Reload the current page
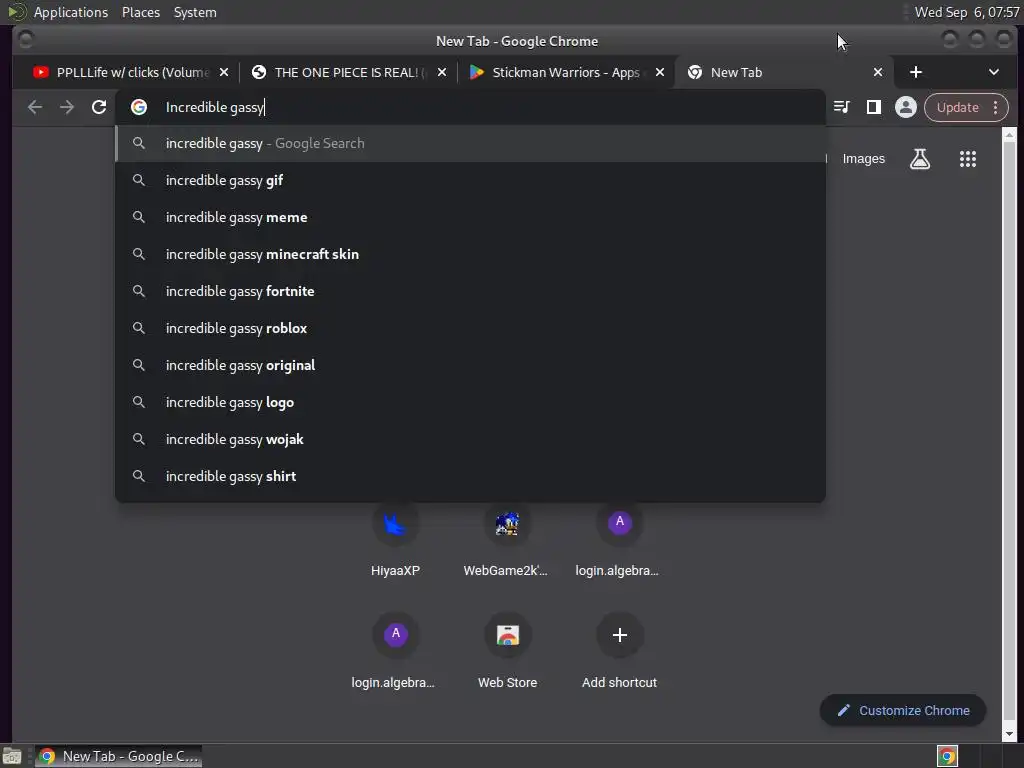The width and height of the screenshot is (1024, 768). (x=99, y=107)
